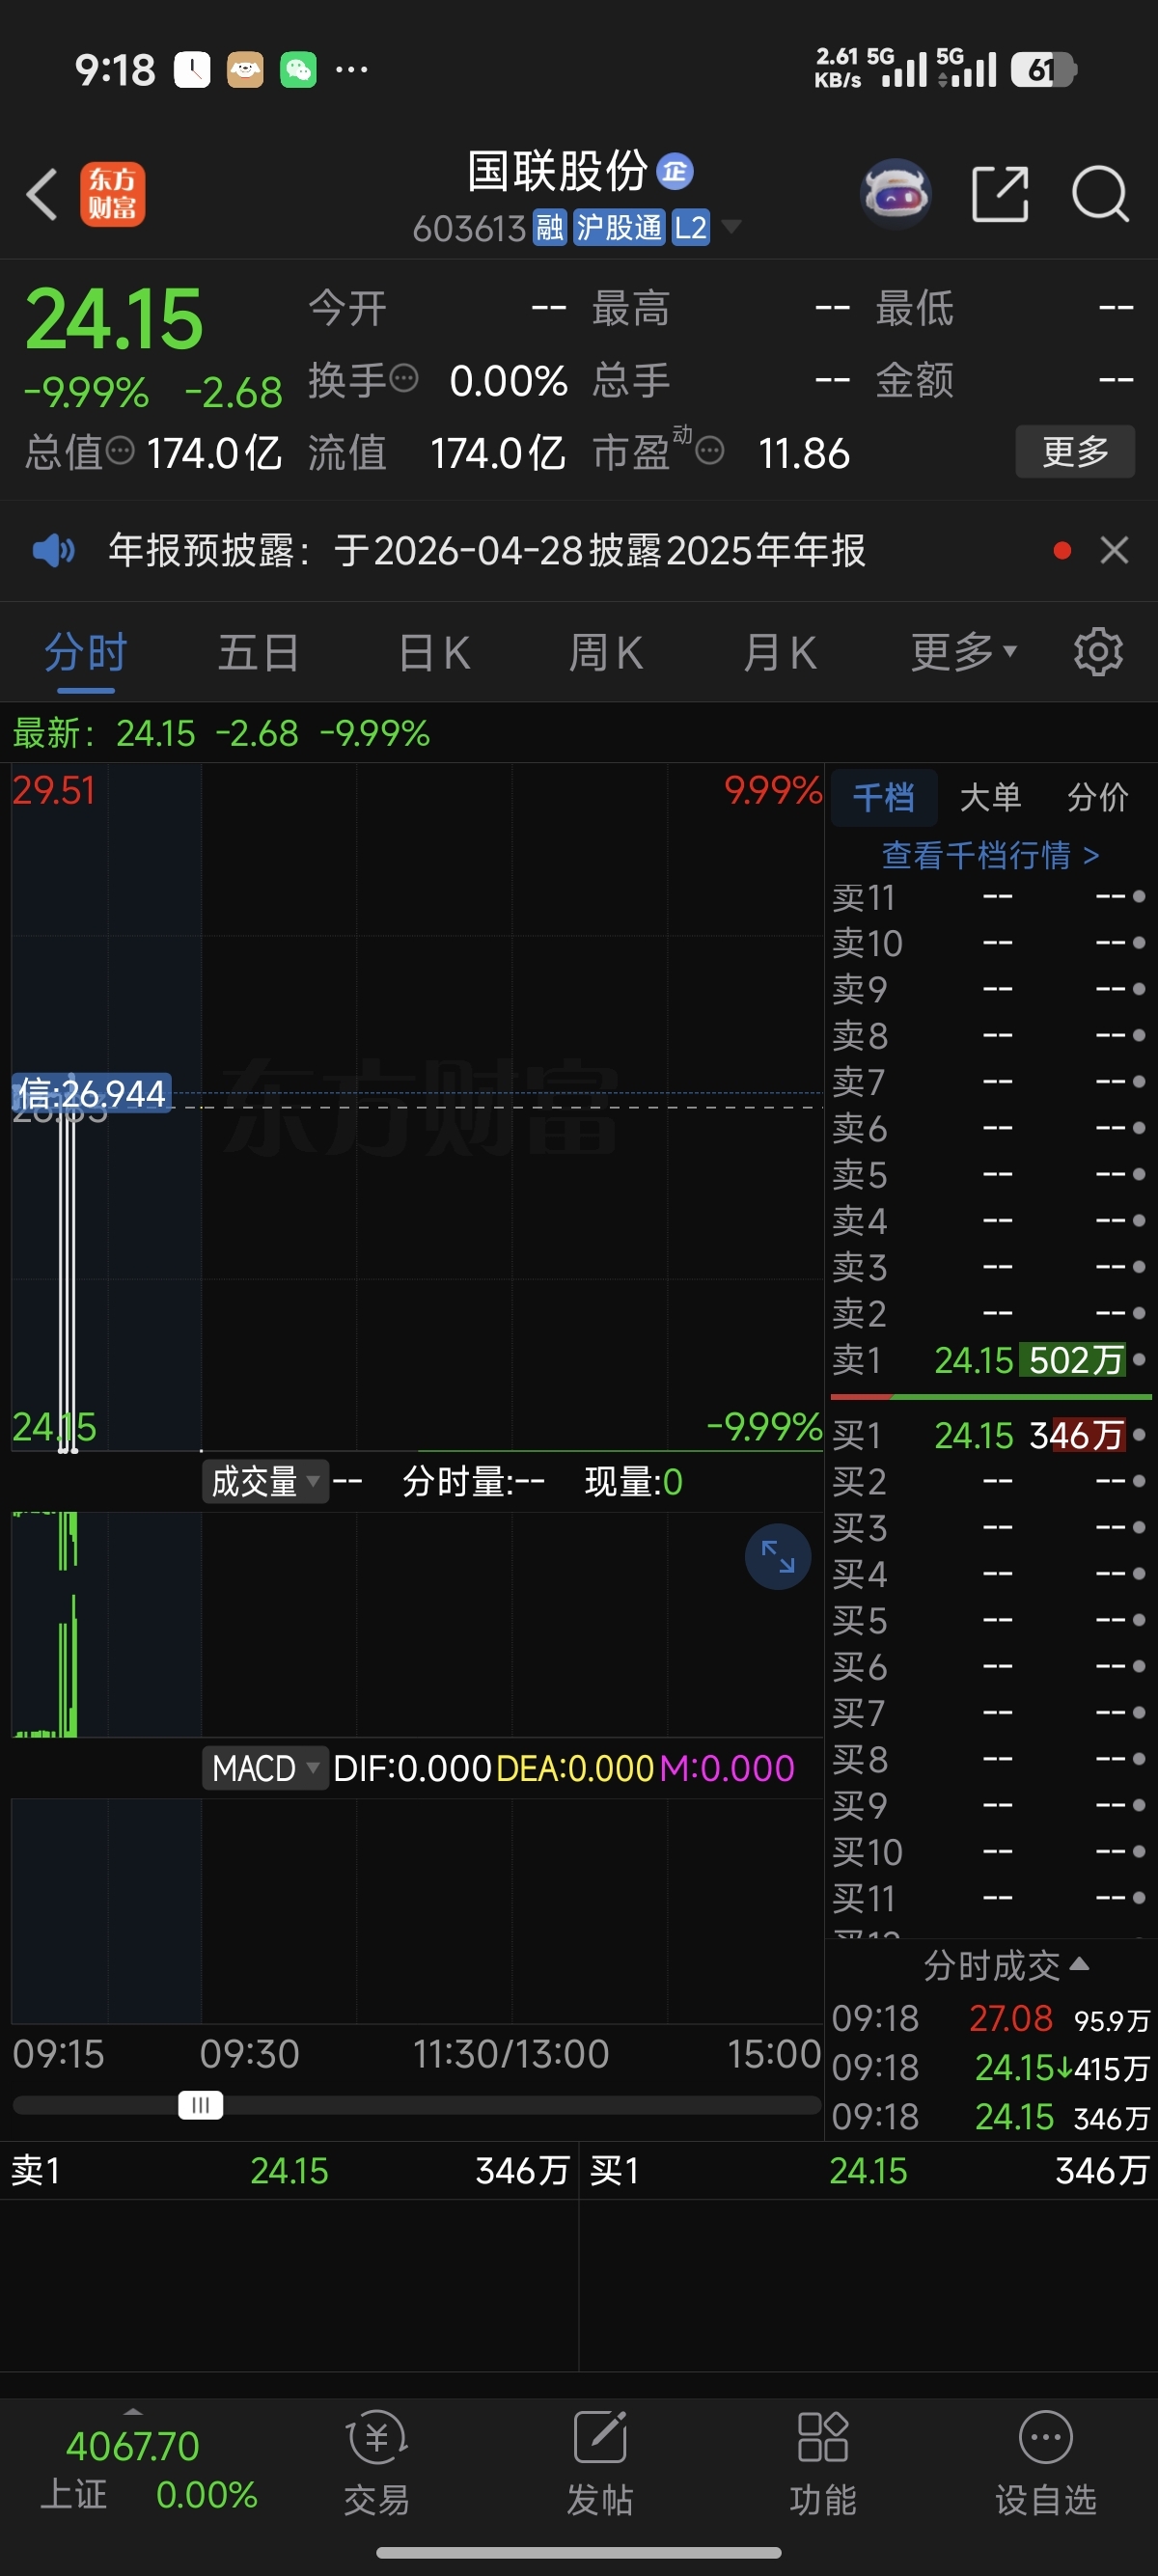This screenshot has height=2576, width=1158.
Task: Tap the WeChat icon in status bar
Action: pyautogui.click(x=298, y=70)
